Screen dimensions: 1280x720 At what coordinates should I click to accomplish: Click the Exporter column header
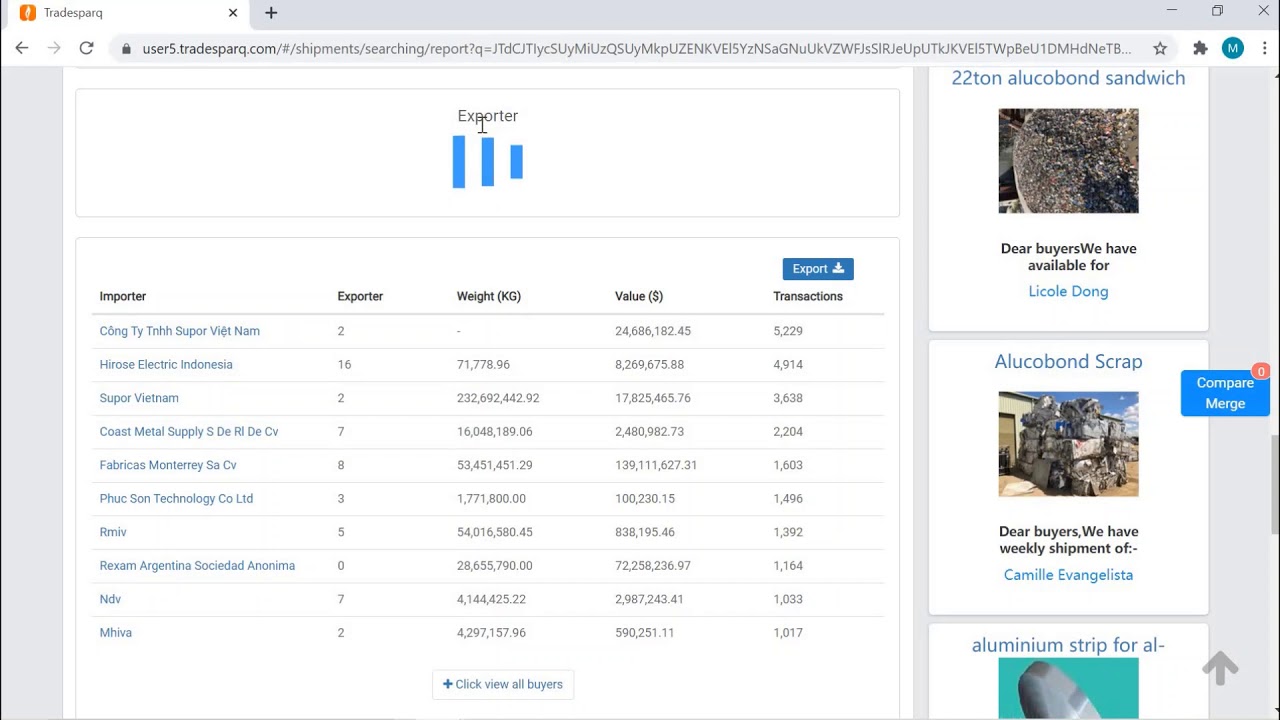point(360,296)
